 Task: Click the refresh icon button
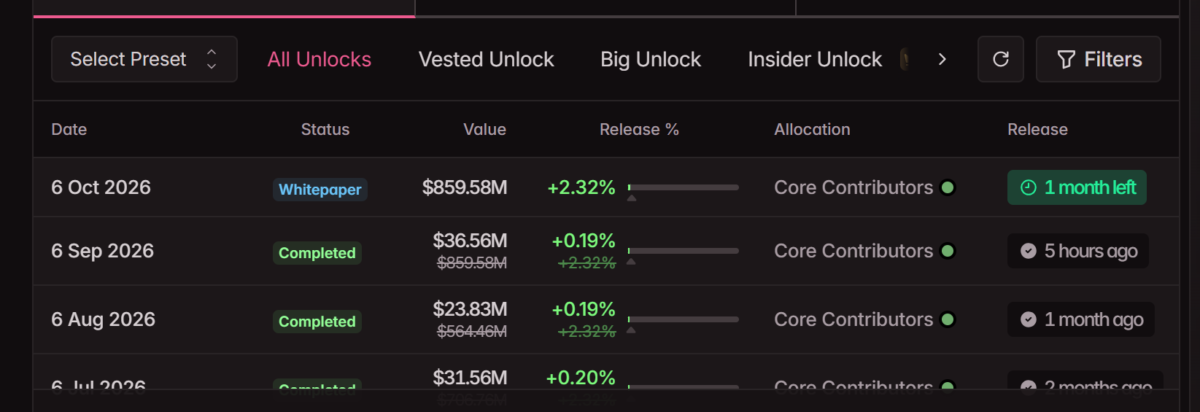[1000, 59]
